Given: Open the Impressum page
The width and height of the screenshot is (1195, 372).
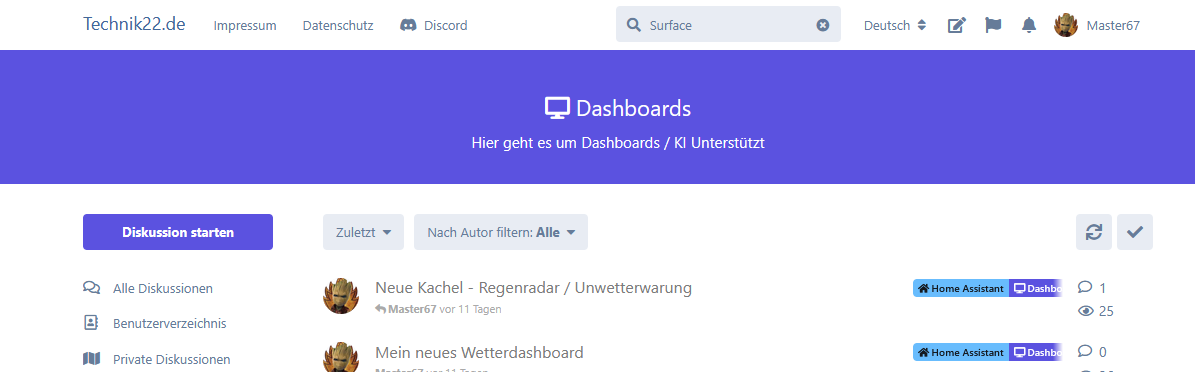Looking at the screenshot, I should click(245, 25).
